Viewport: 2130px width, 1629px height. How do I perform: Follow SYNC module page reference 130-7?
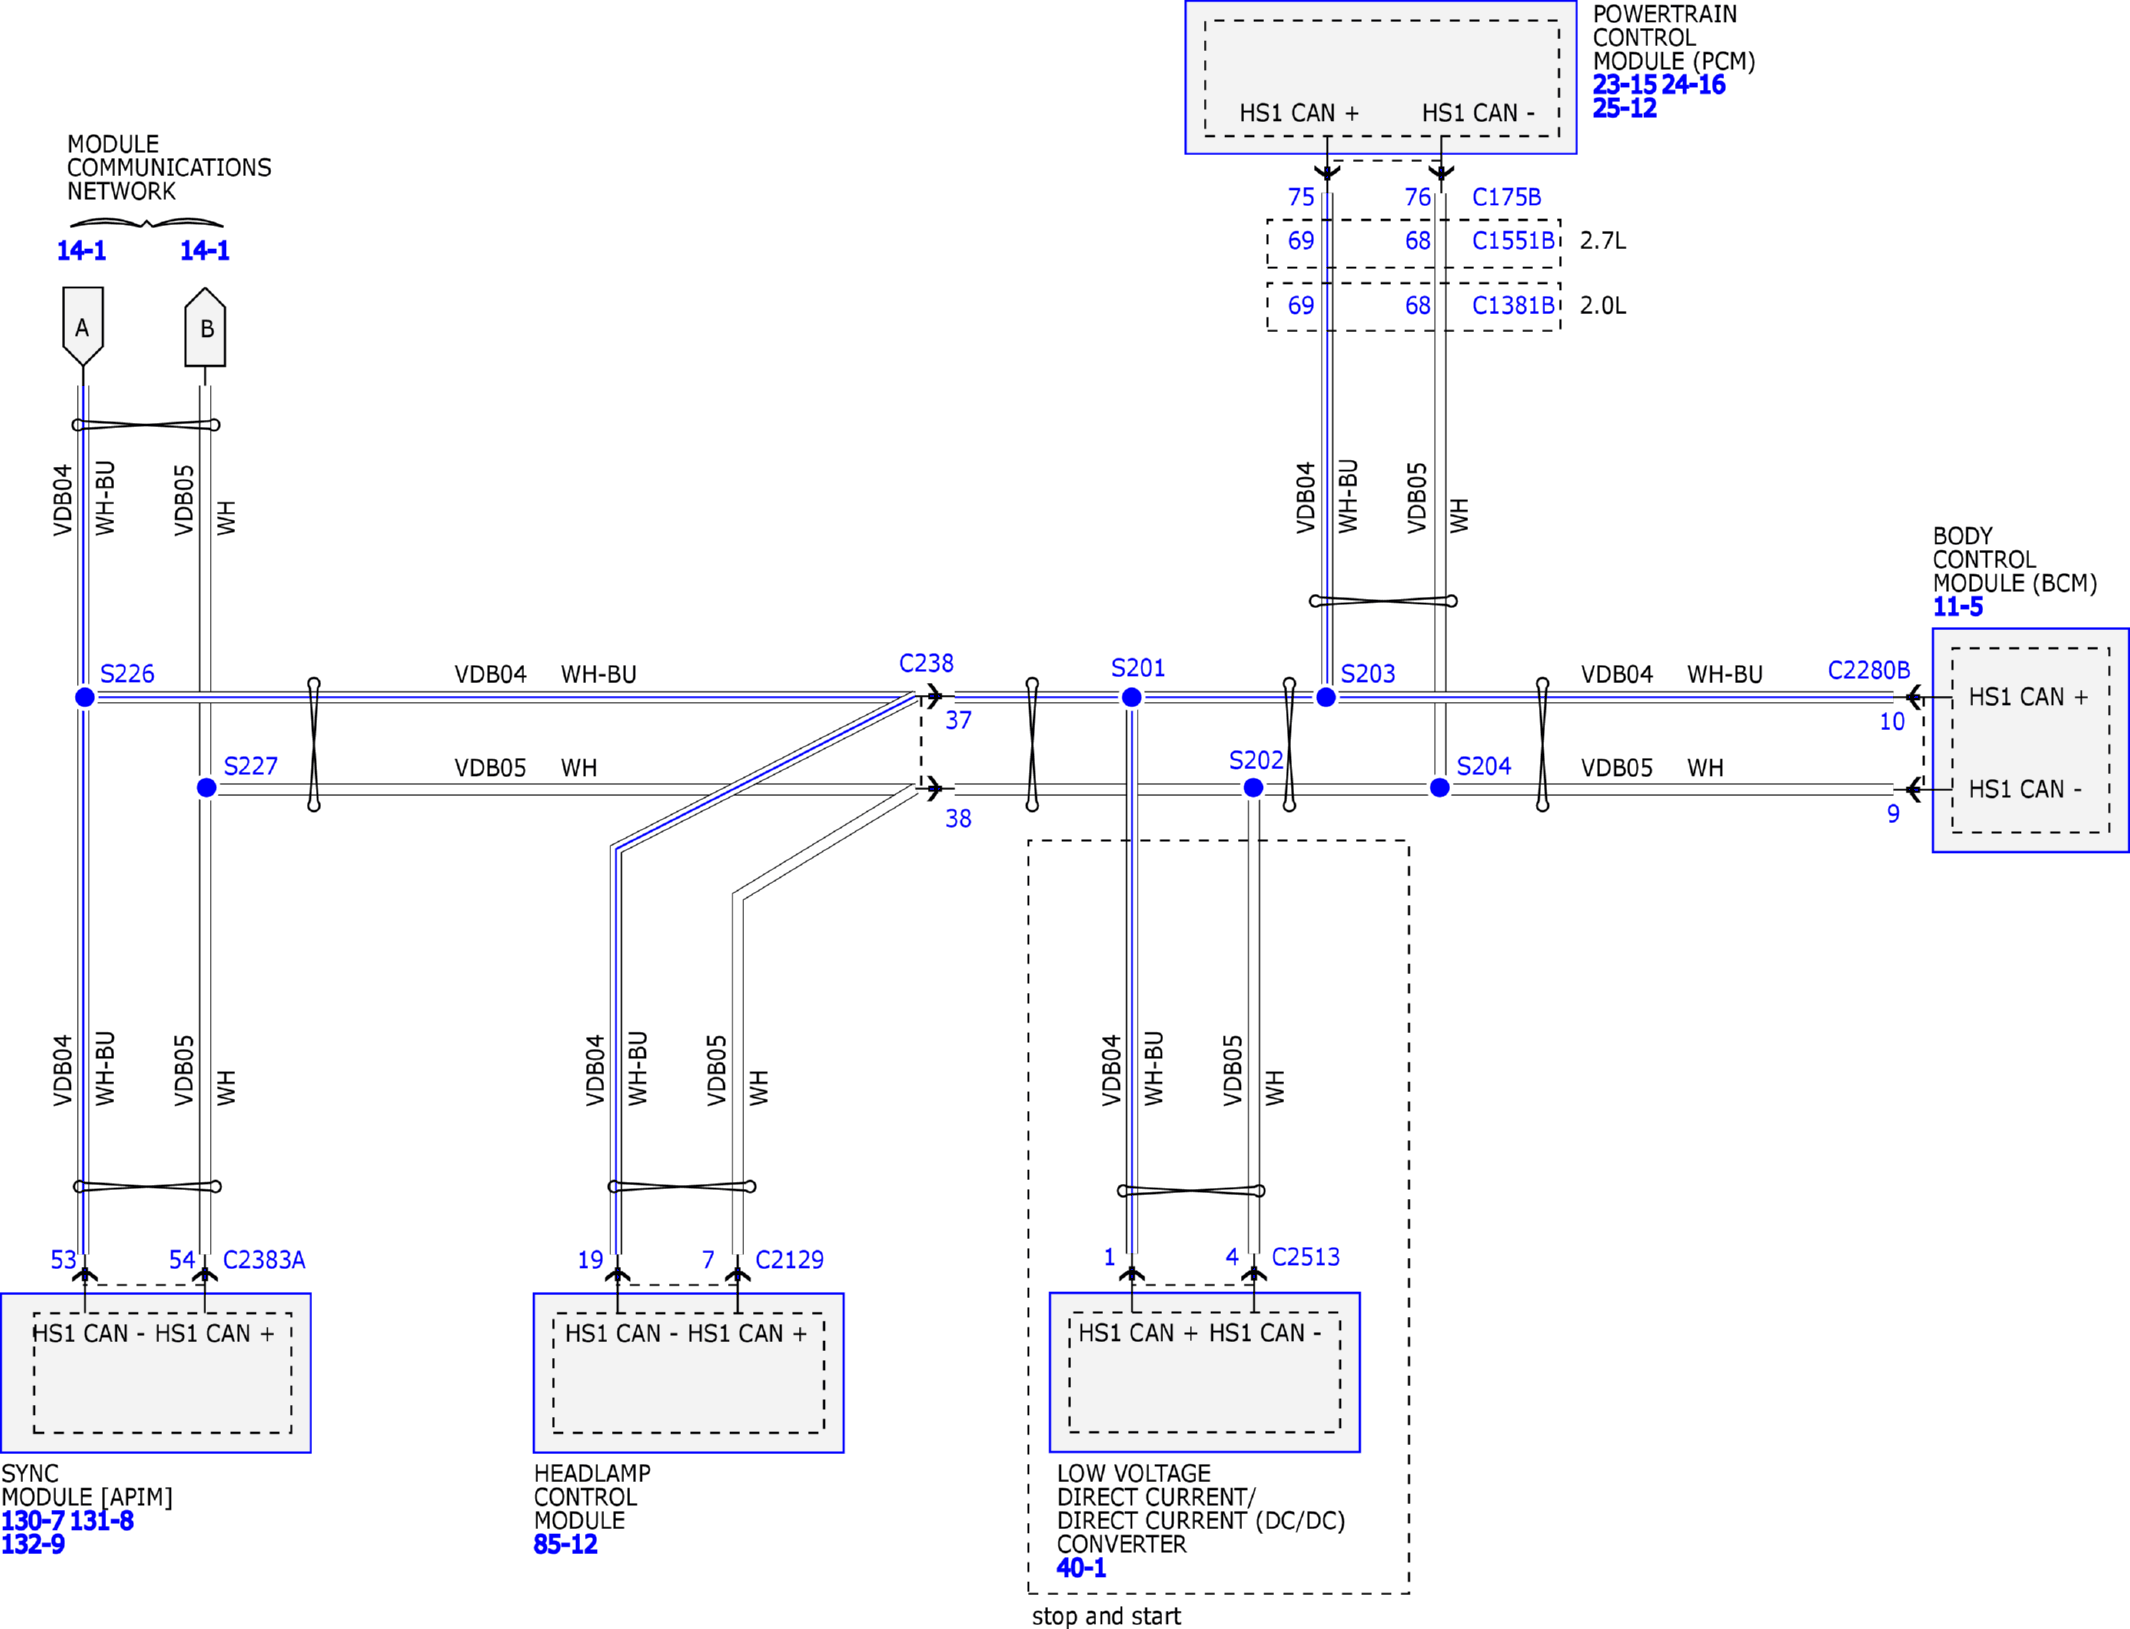click(33, 1521)
